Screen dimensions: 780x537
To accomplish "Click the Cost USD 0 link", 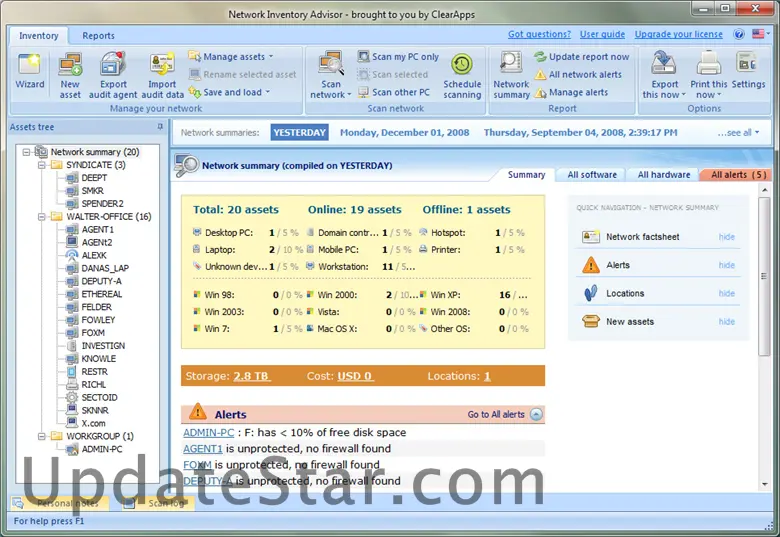I will coord(355,376).
